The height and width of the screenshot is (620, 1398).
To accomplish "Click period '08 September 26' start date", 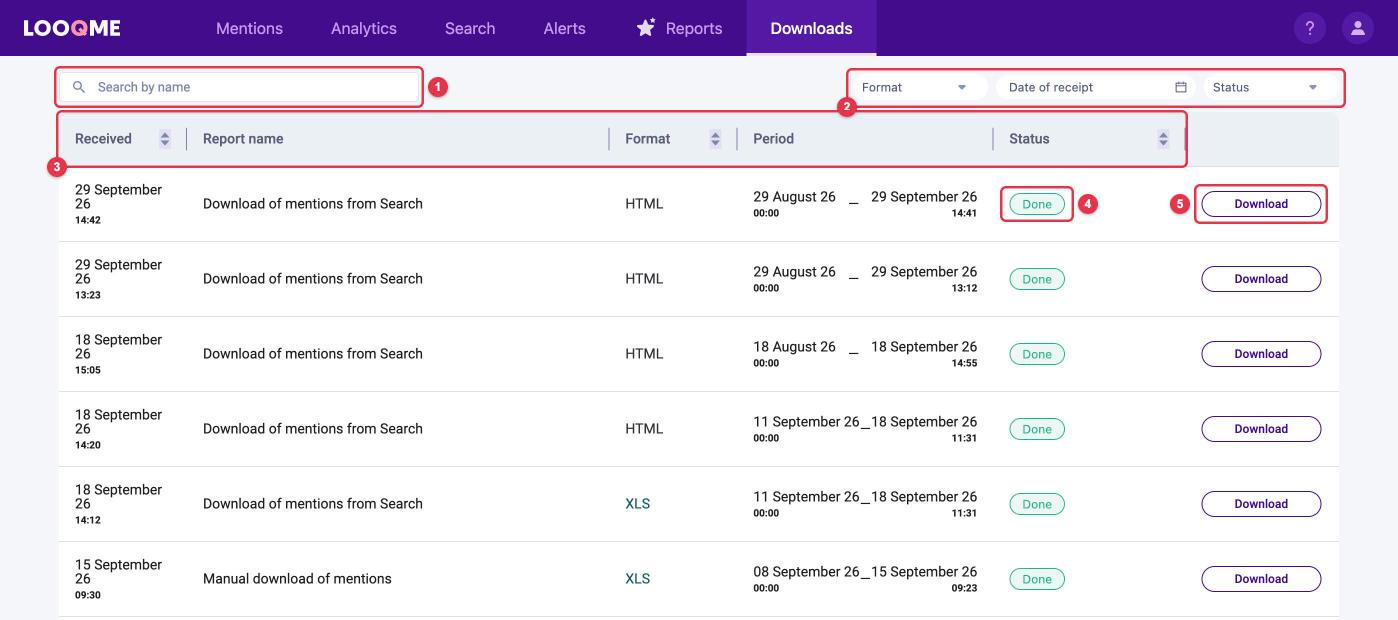I will click(x=806, y=572).
